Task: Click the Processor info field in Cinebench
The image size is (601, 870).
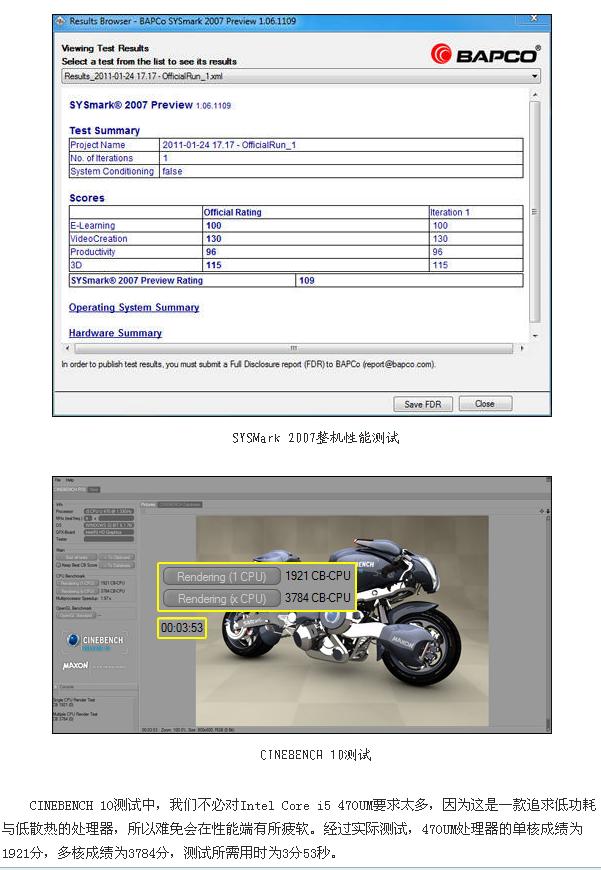Action: pyautogui.click(x=109, y=511)
